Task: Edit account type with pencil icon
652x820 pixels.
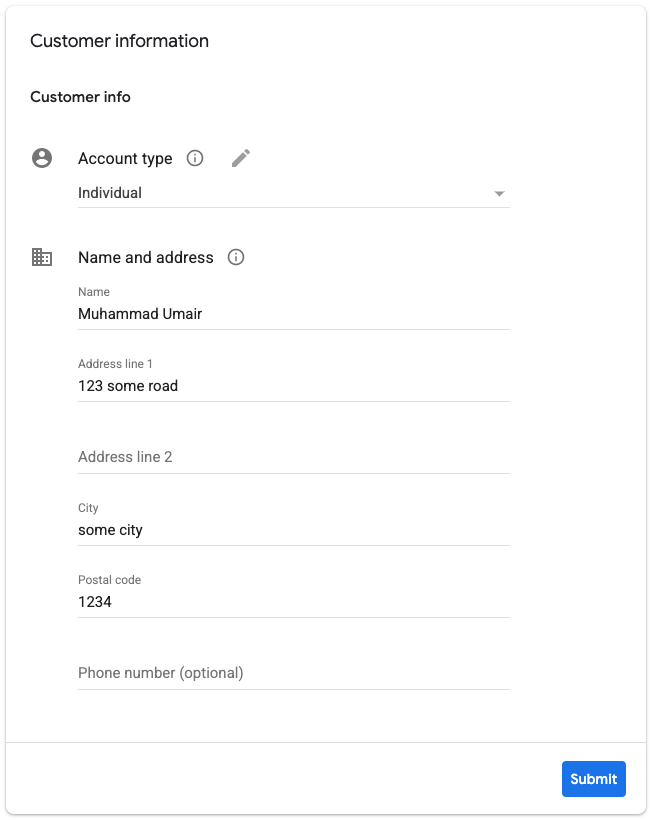Action: point(241,158)
